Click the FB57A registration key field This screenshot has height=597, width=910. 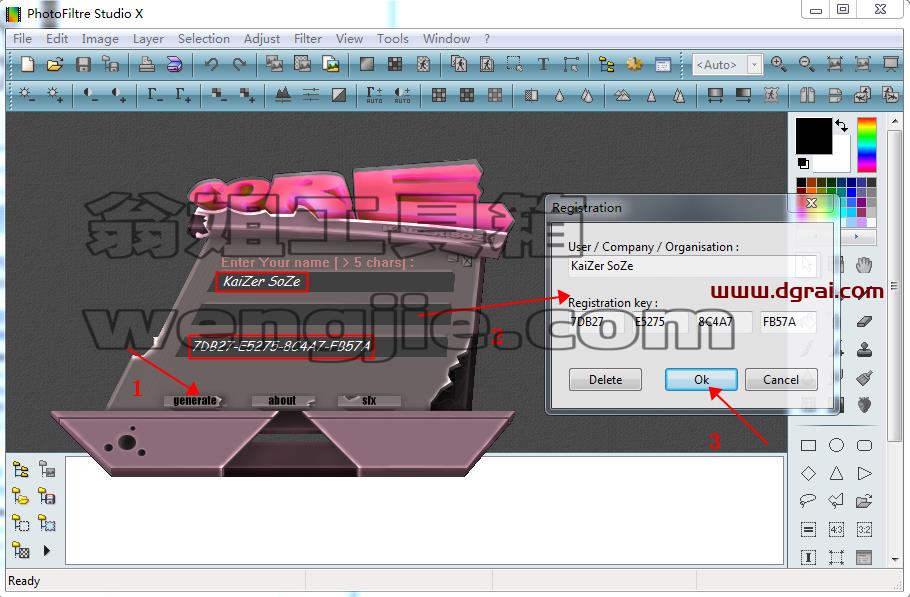[x=788, y=321]
